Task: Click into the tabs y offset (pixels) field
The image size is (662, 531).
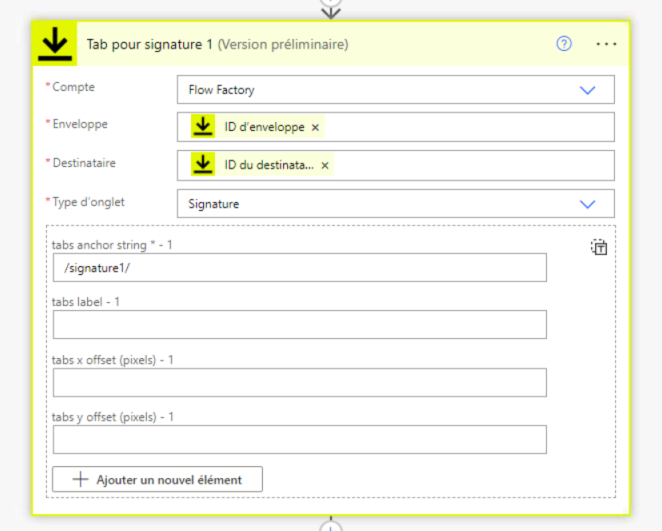Action: tap(299, 440)
